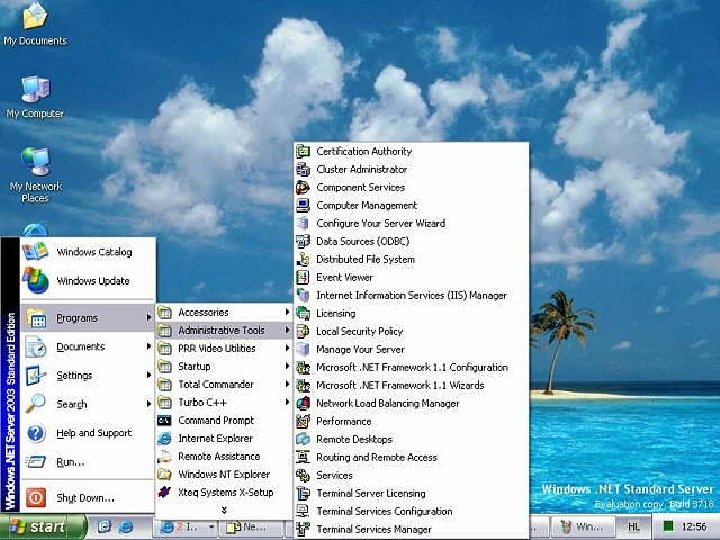Click the Computer Management icon
Viewport: 720px width, 540px height.
(303, 205)
